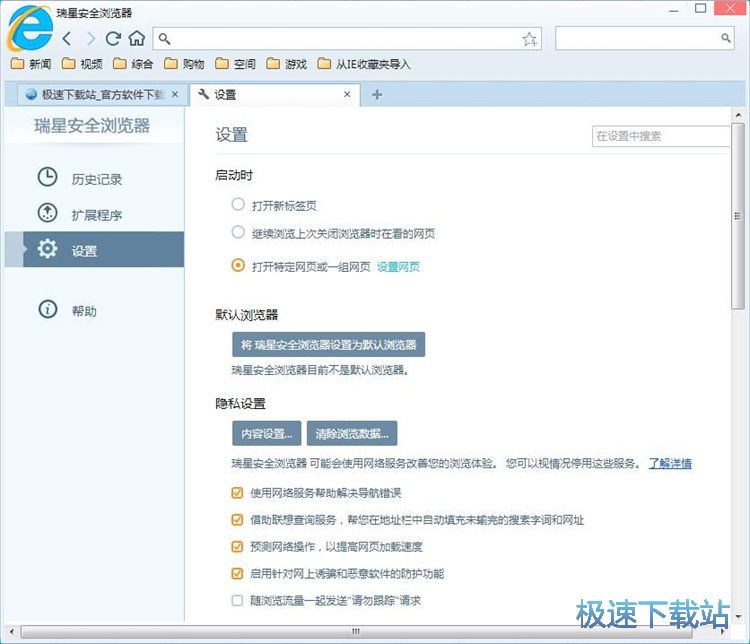Open the 游戏 bookmark folder
The image size is (750, 644).
pos(287,64)
